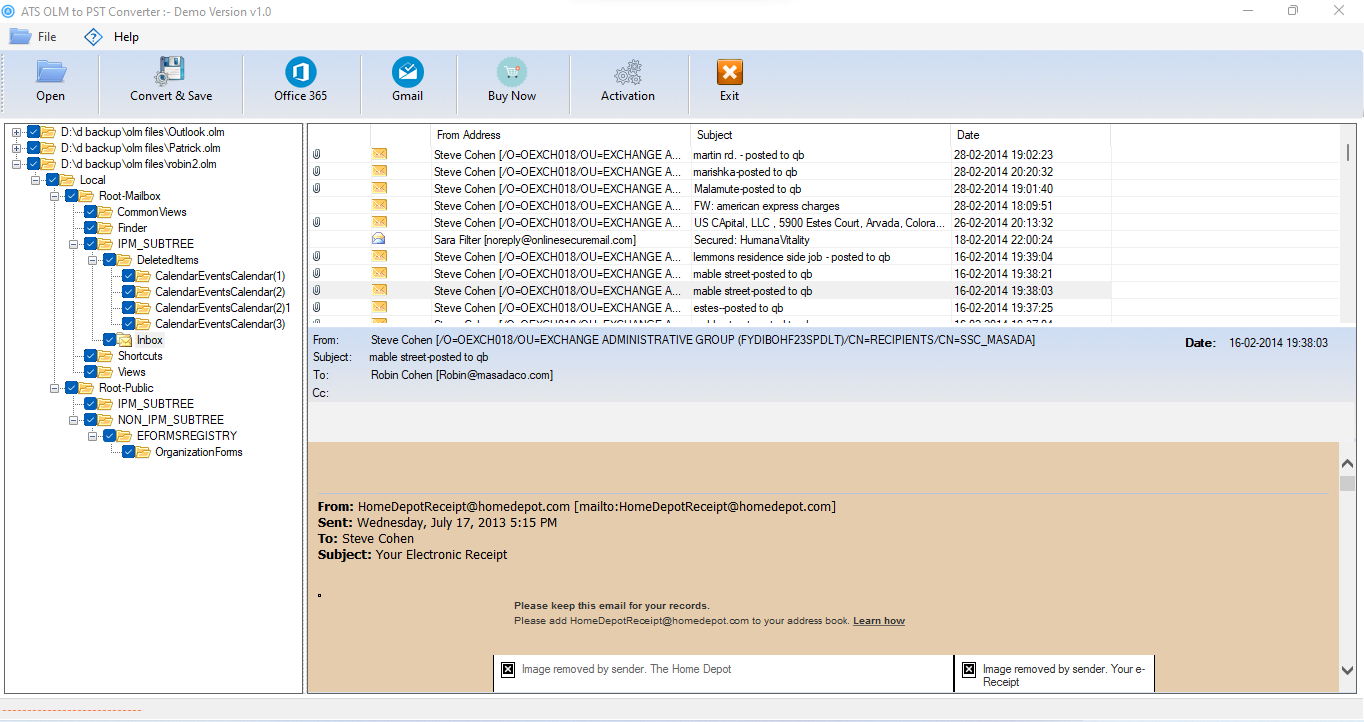This screenshot has height=722, width=1364.
Task: Click scroll-up arrow of message preview
Action: pyautogui.click(x=1347, y=462)
